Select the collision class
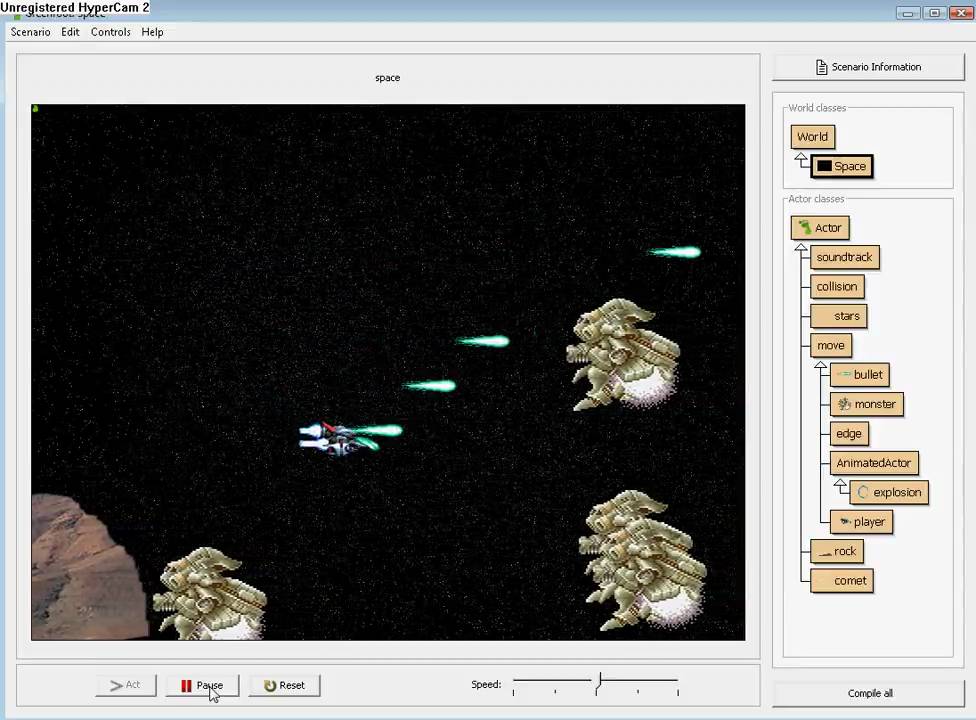The height and width of the screenshot is (720, 976). 837,286
